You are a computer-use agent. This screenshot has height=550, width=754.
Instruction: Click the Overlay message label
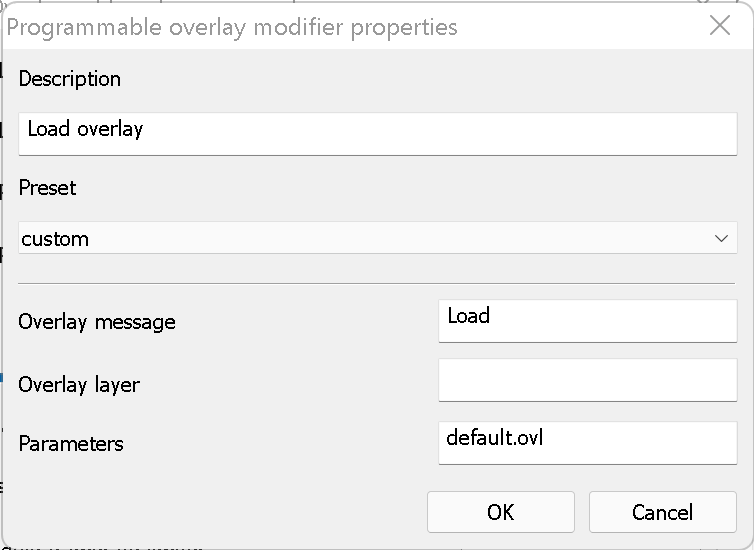point(96,322)
